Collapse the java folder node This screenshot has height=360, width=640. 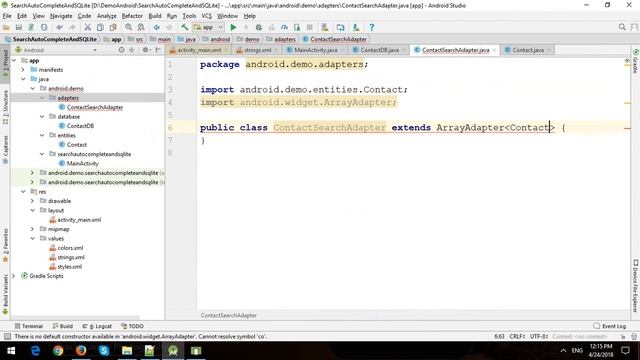point(23,79)
